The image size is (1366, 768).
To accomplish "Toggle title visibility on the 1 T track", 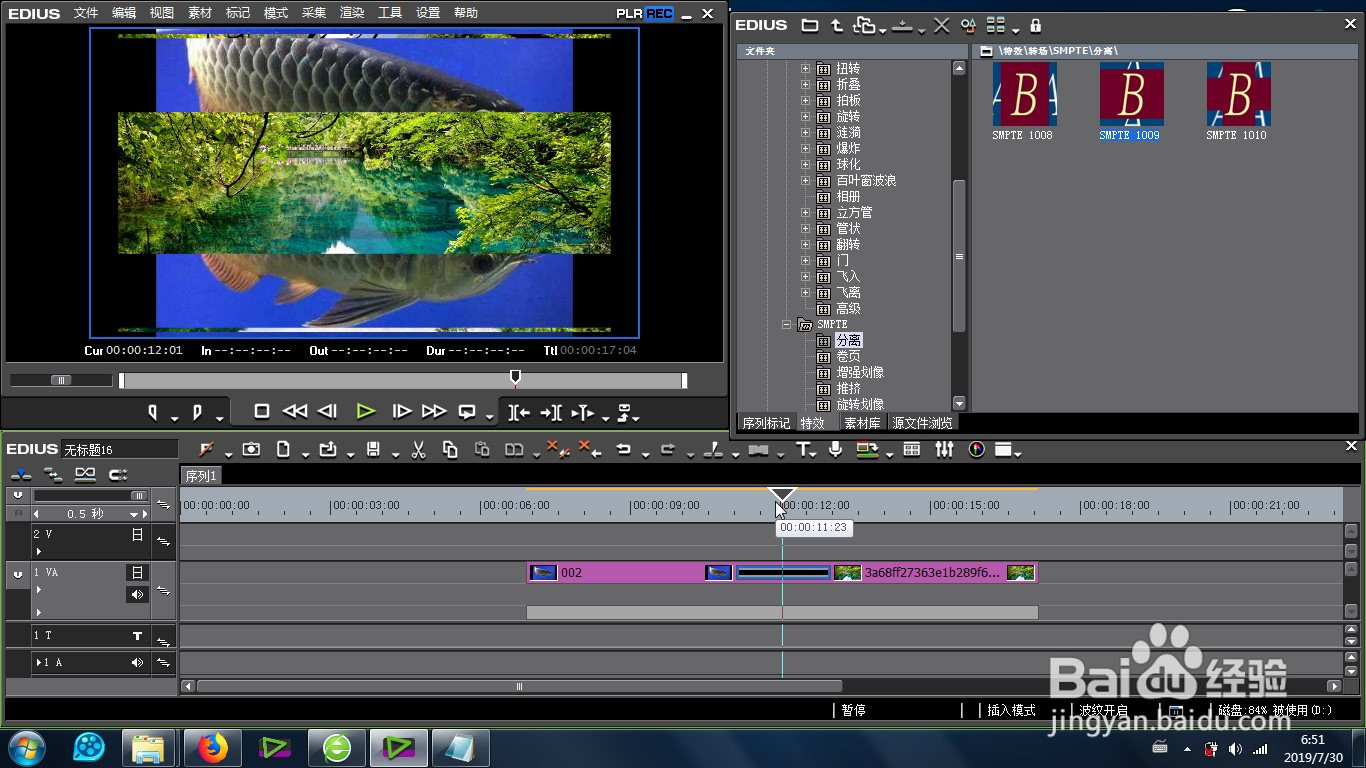I will 138,636.
